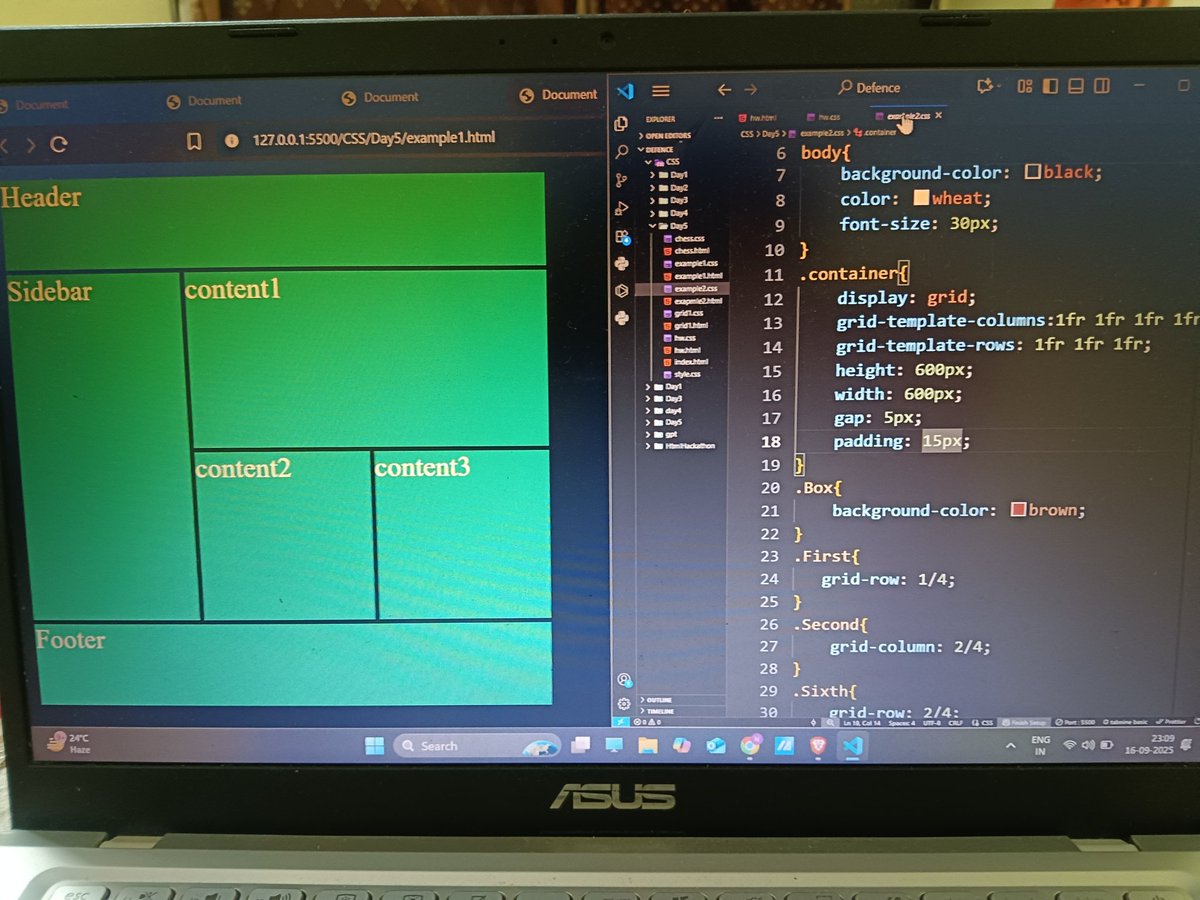The height and width of the screenshot is (900, 1200).
Task: Open chess.html in the Explorer tree
Action: click(686, 250)
